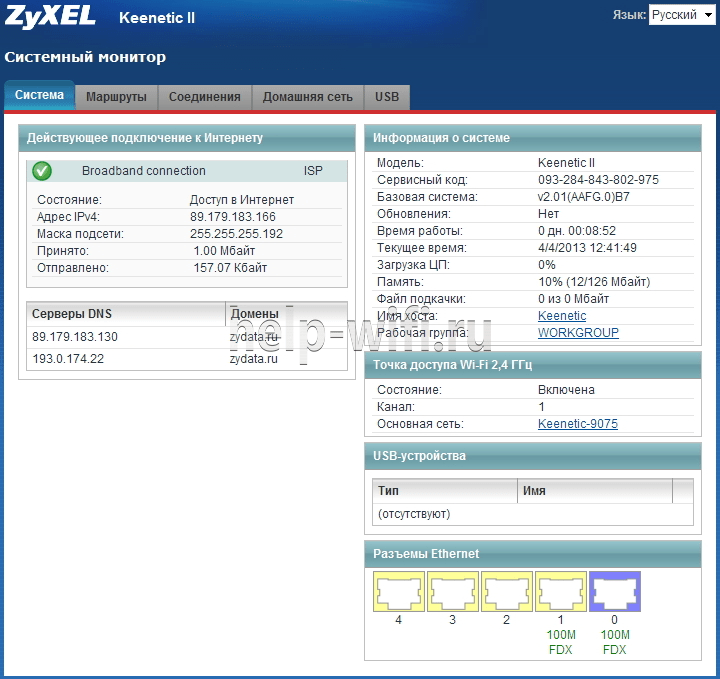The image size is (720, 679).
Task: Click the Разъемы Ethernet panel header
Action: (533, 554)
